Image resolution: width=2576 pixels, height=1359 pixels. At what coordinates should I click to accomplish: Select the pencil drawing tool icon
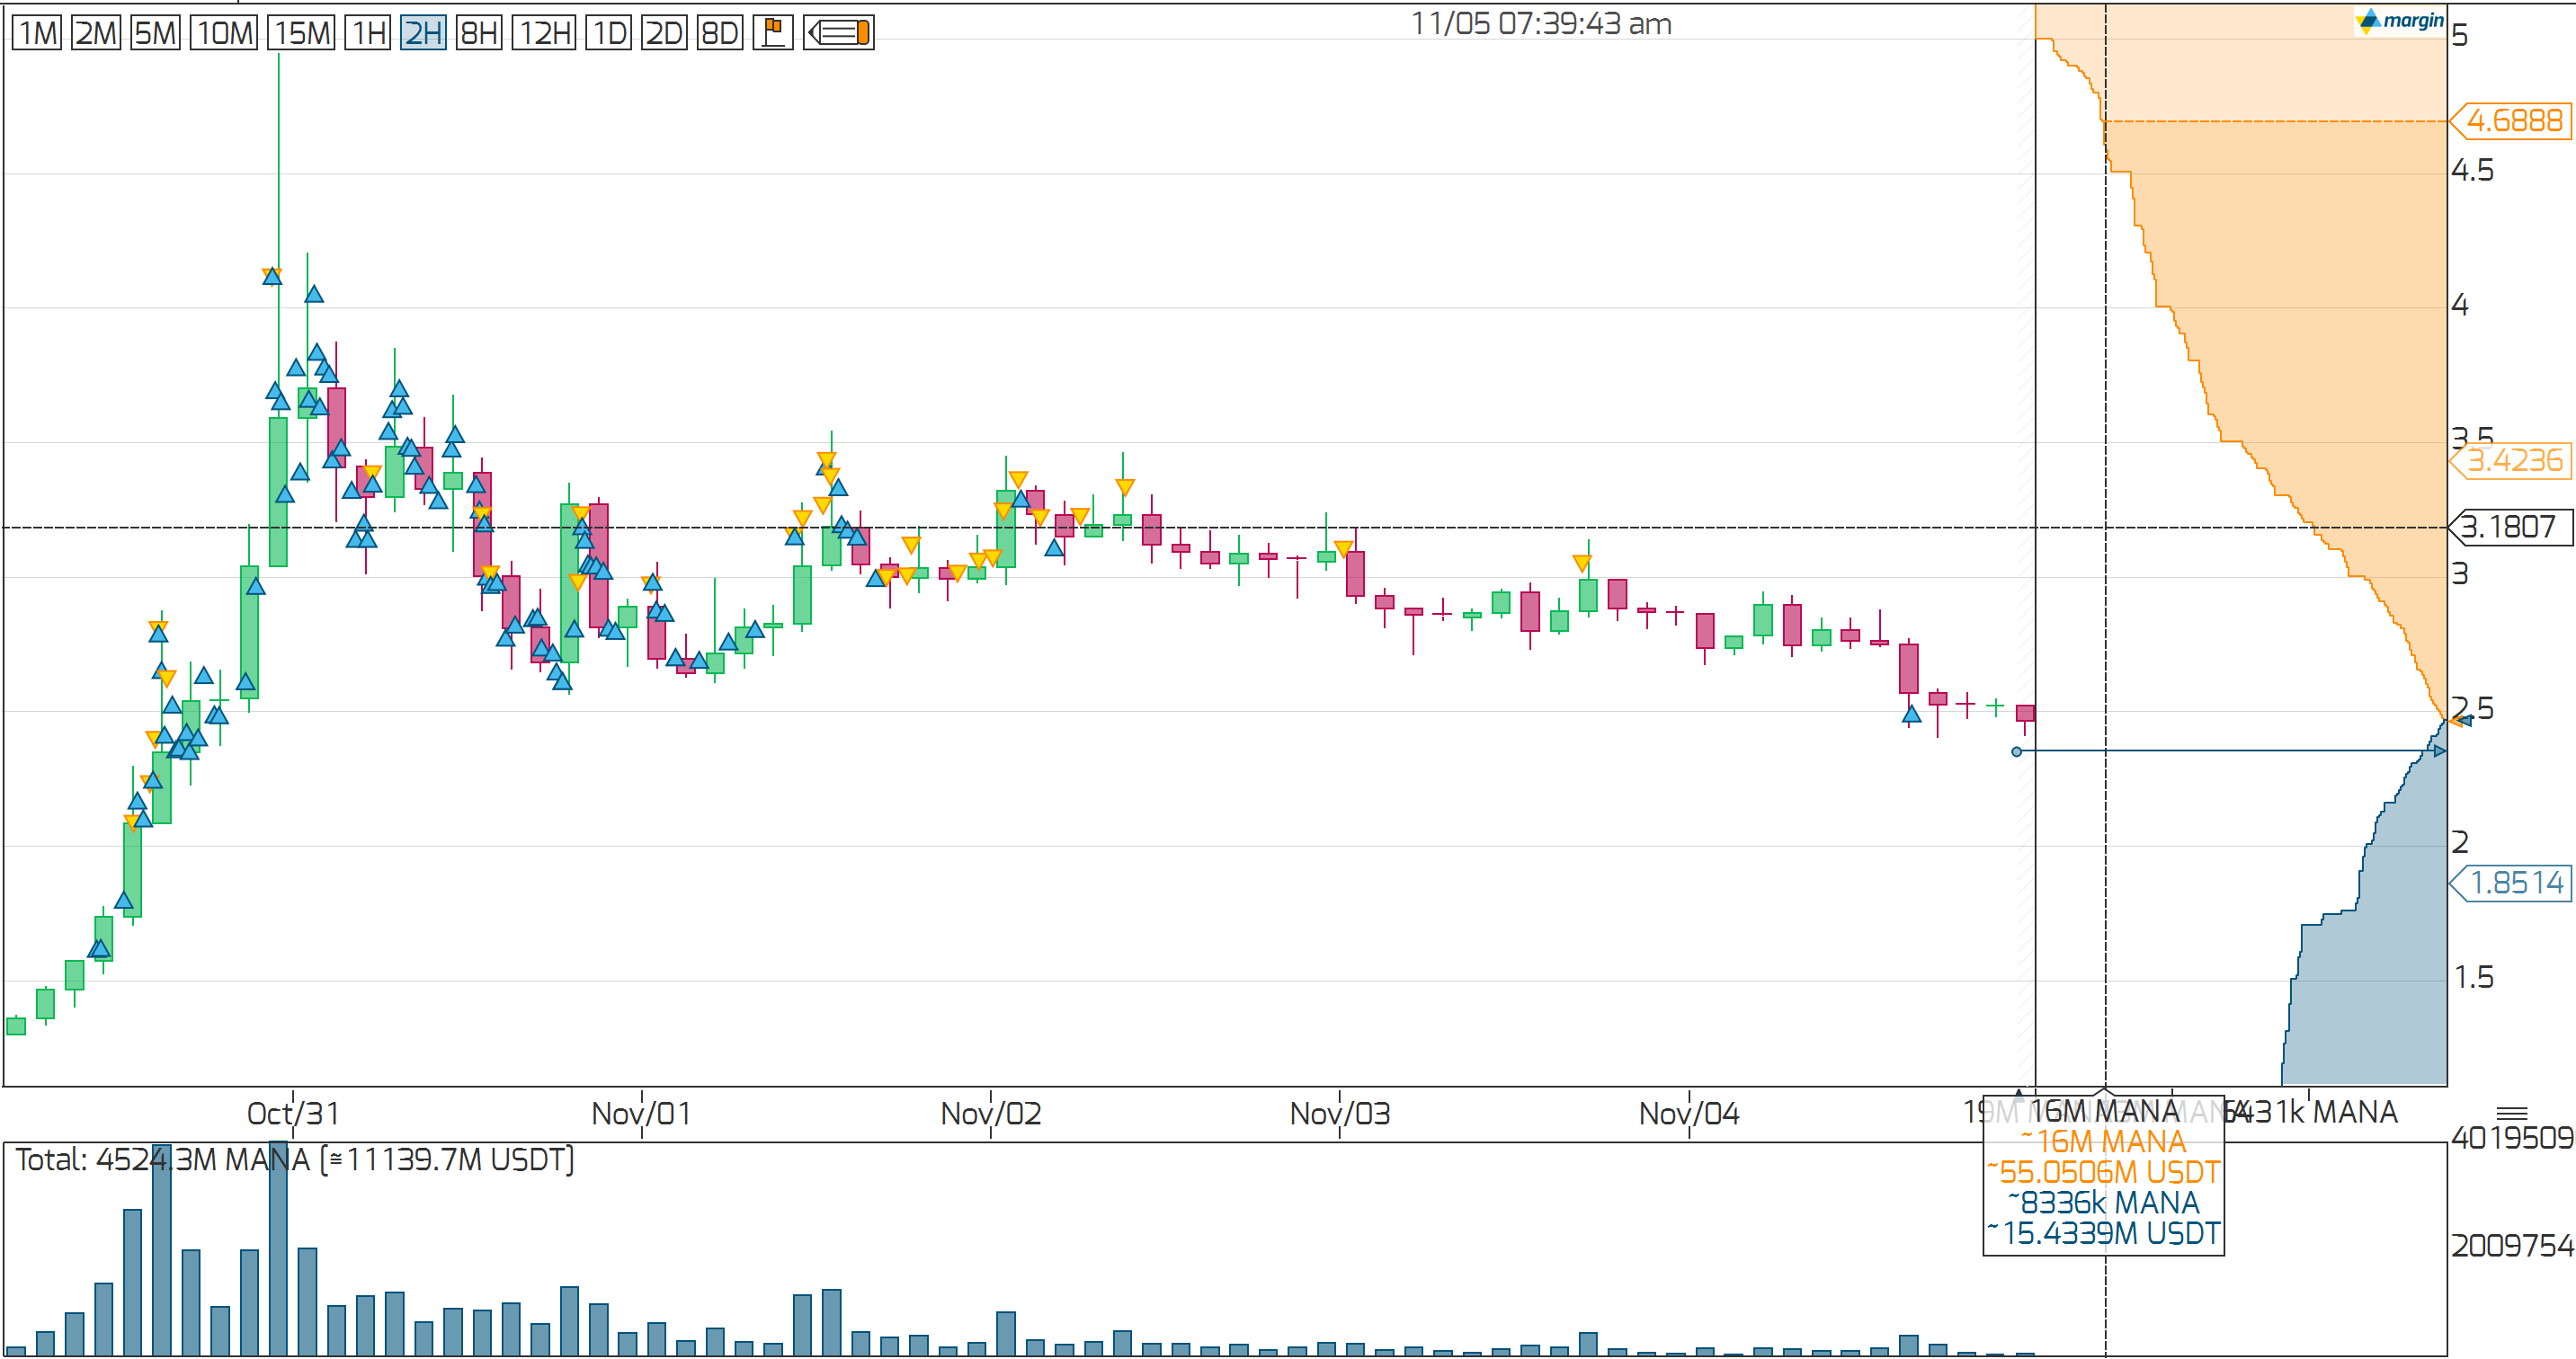(x=838, y=33)
